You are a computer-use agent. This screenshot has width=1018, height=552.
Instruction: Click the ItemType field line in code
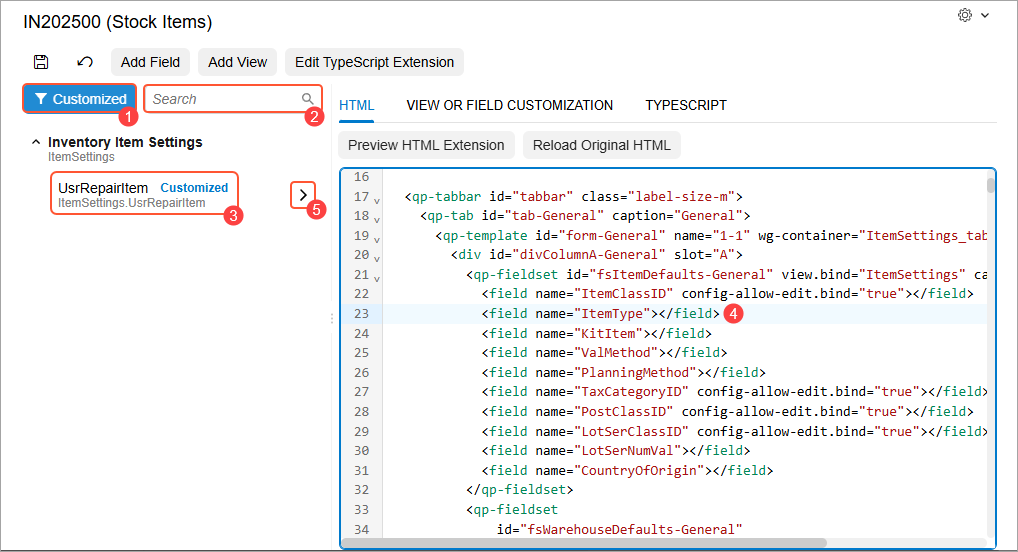click(601, 314)
